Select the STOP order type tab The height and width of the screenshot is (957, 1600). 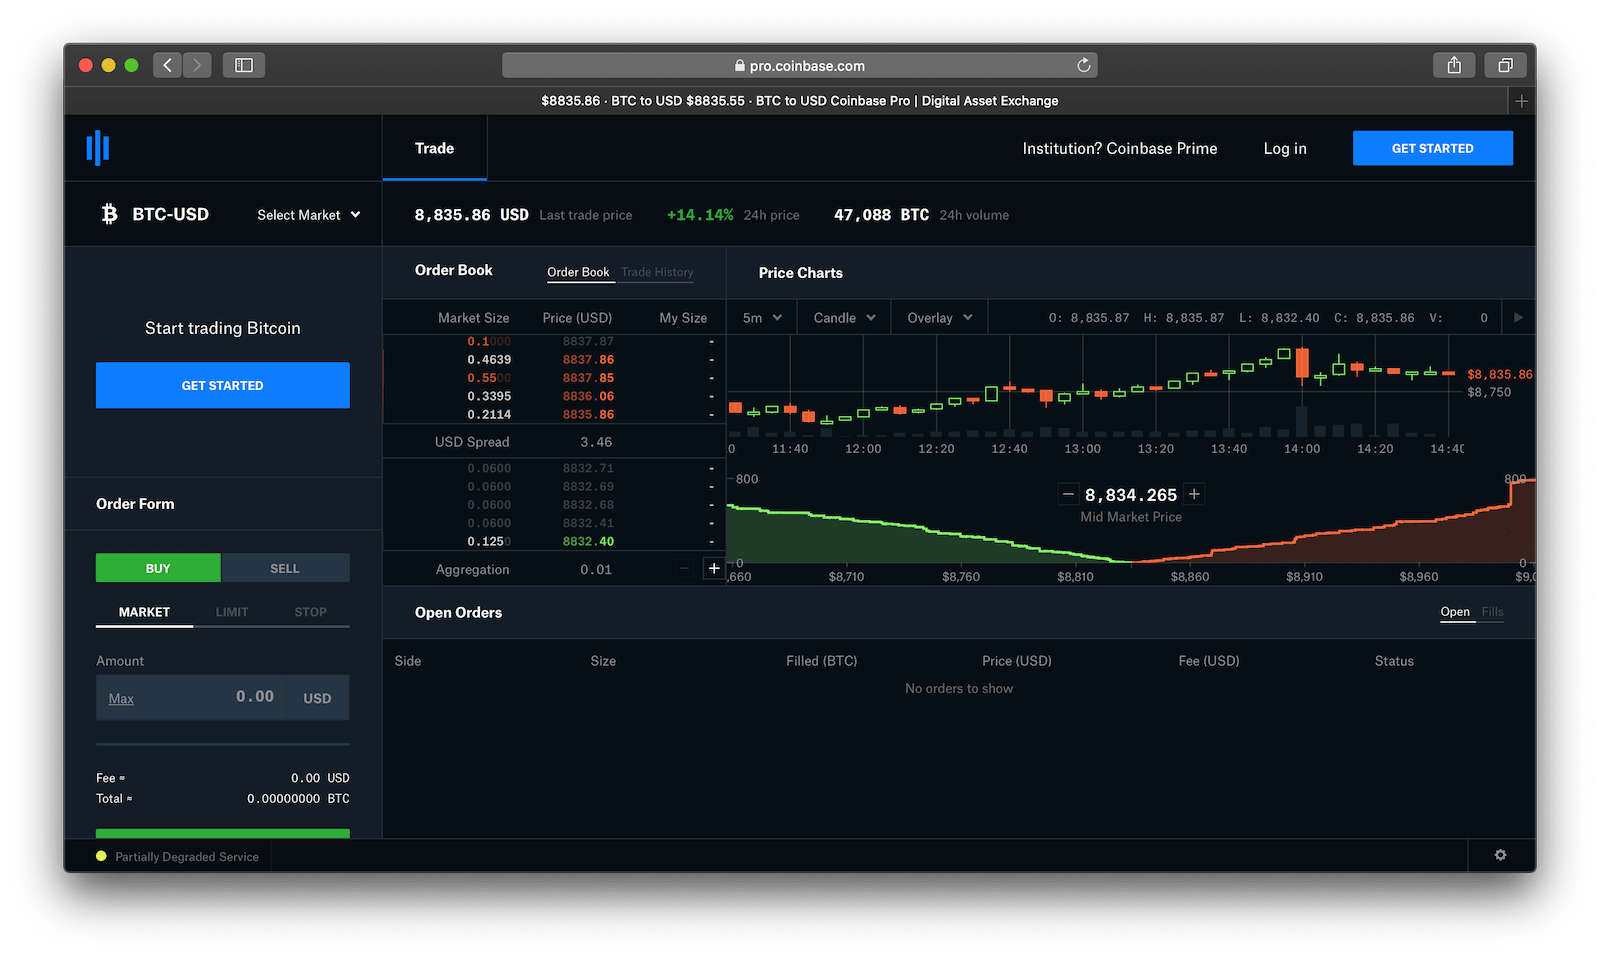coord(310,612)
